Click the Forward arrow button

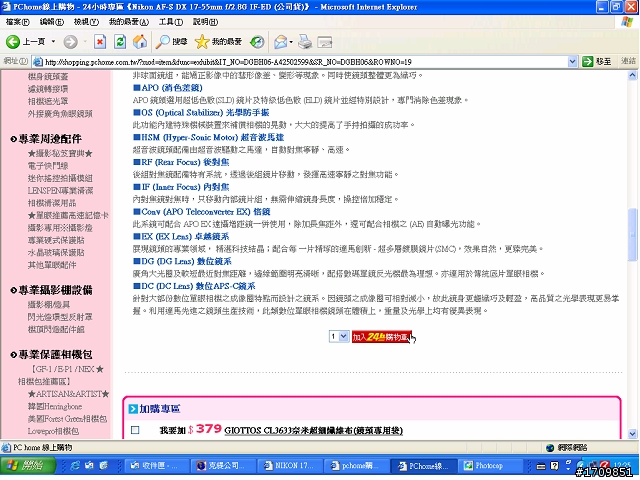[x=71, y=42]
